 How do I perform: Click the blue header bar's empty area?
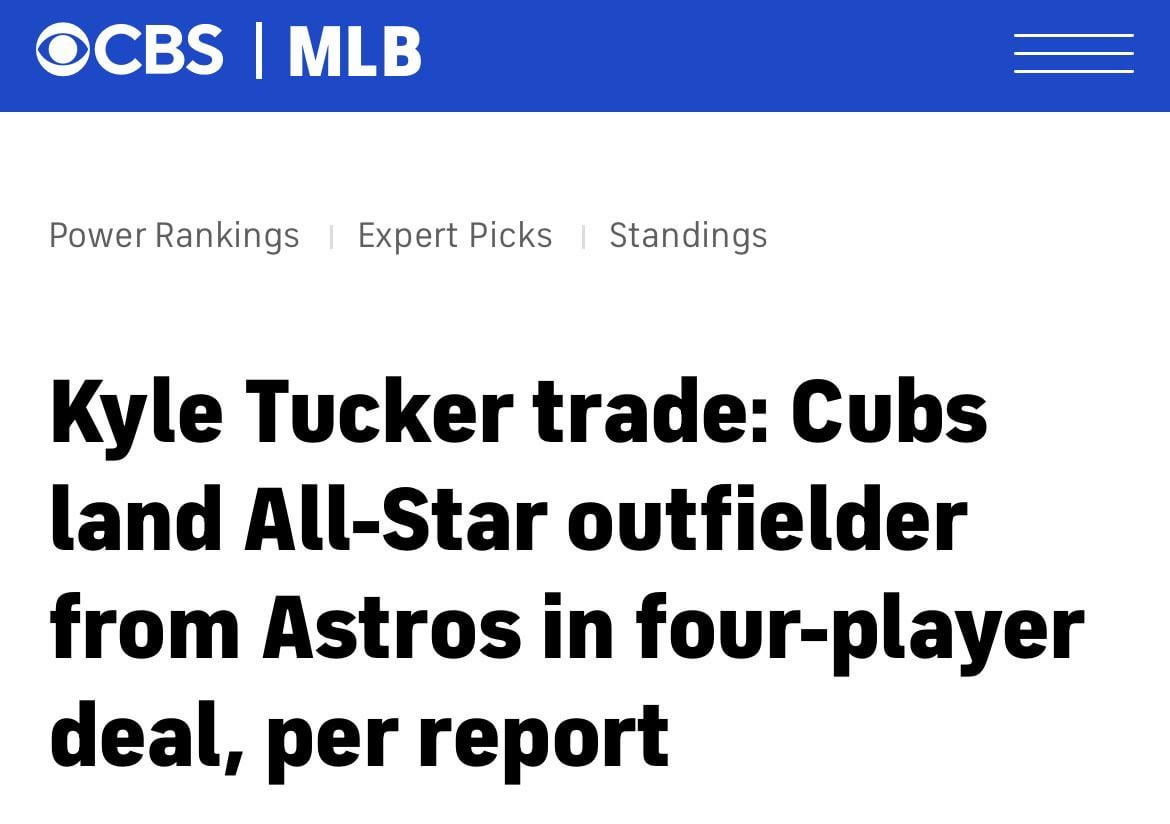(700, 55)
